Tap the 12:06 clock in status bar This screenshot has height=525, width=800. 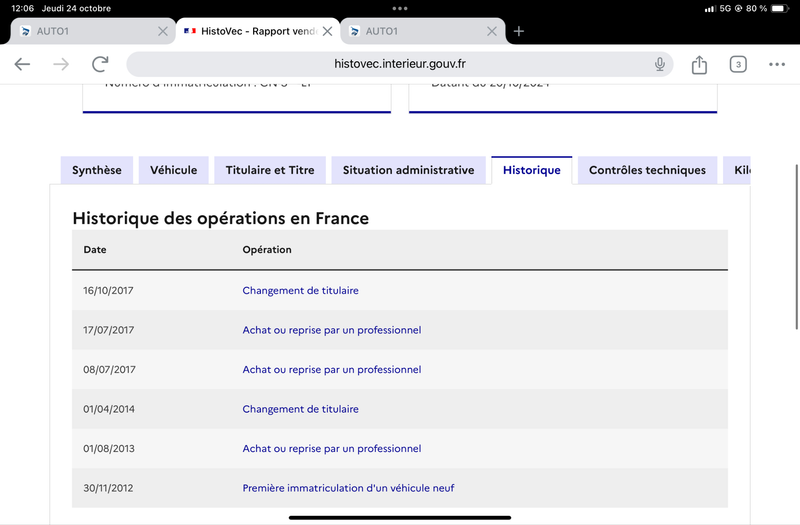point(22,8)
